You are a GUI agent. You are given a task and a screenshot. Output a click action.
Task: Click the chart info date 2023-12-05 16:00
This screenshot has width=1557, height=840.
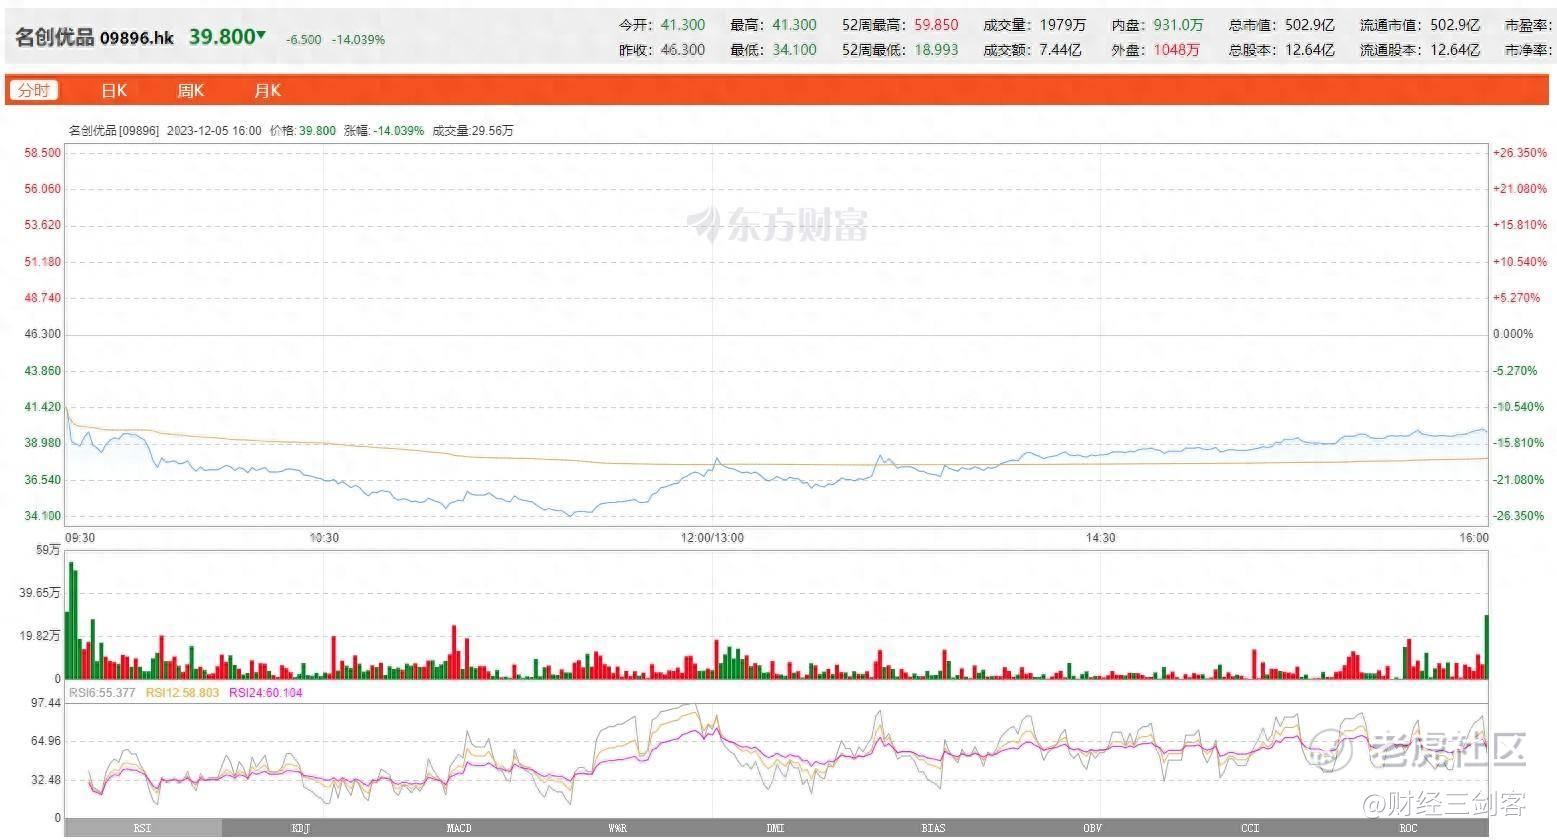[x=214, y=131]
